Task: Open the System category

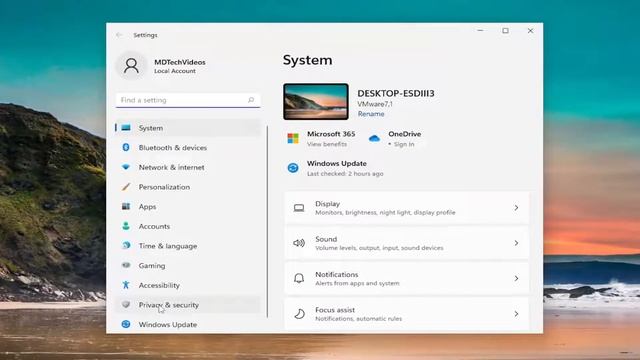Action: point(188,128)
